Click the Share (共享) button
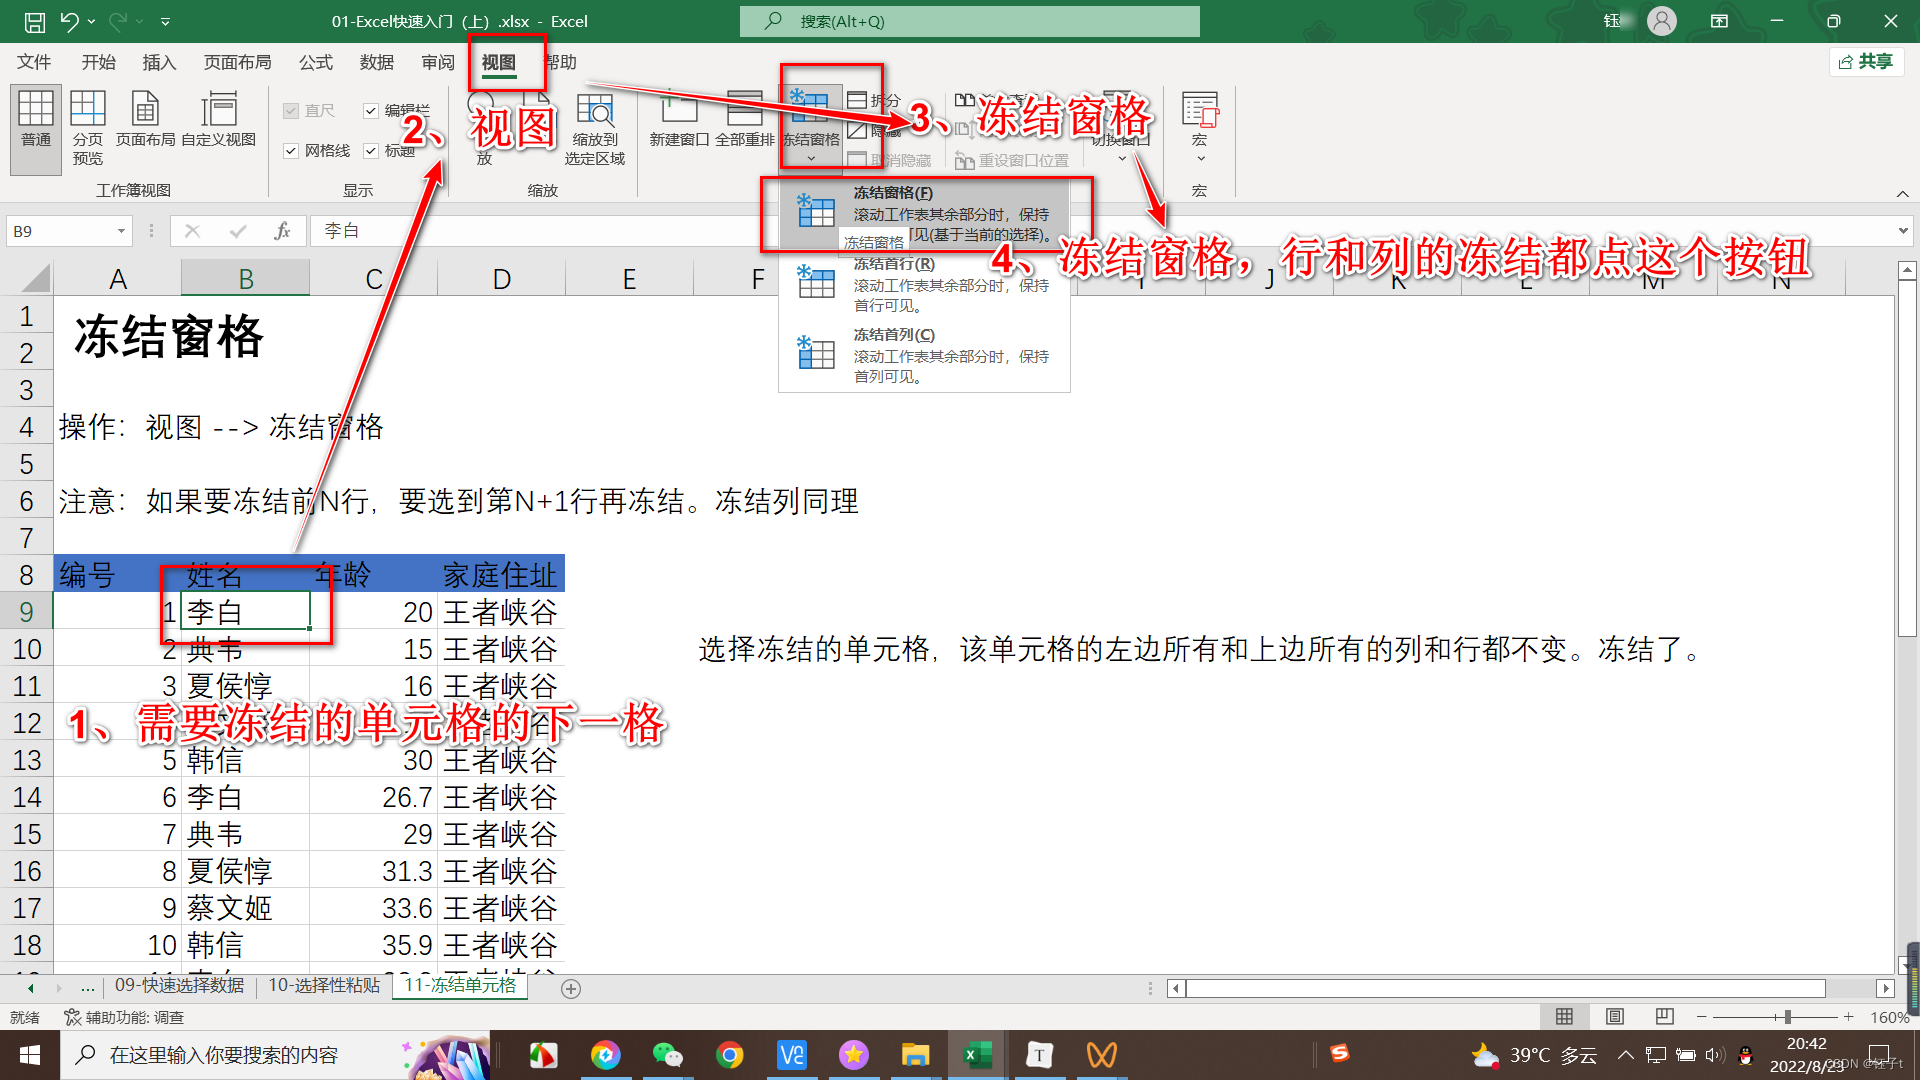1920x1080 pixels. [x=1866, y=62]
